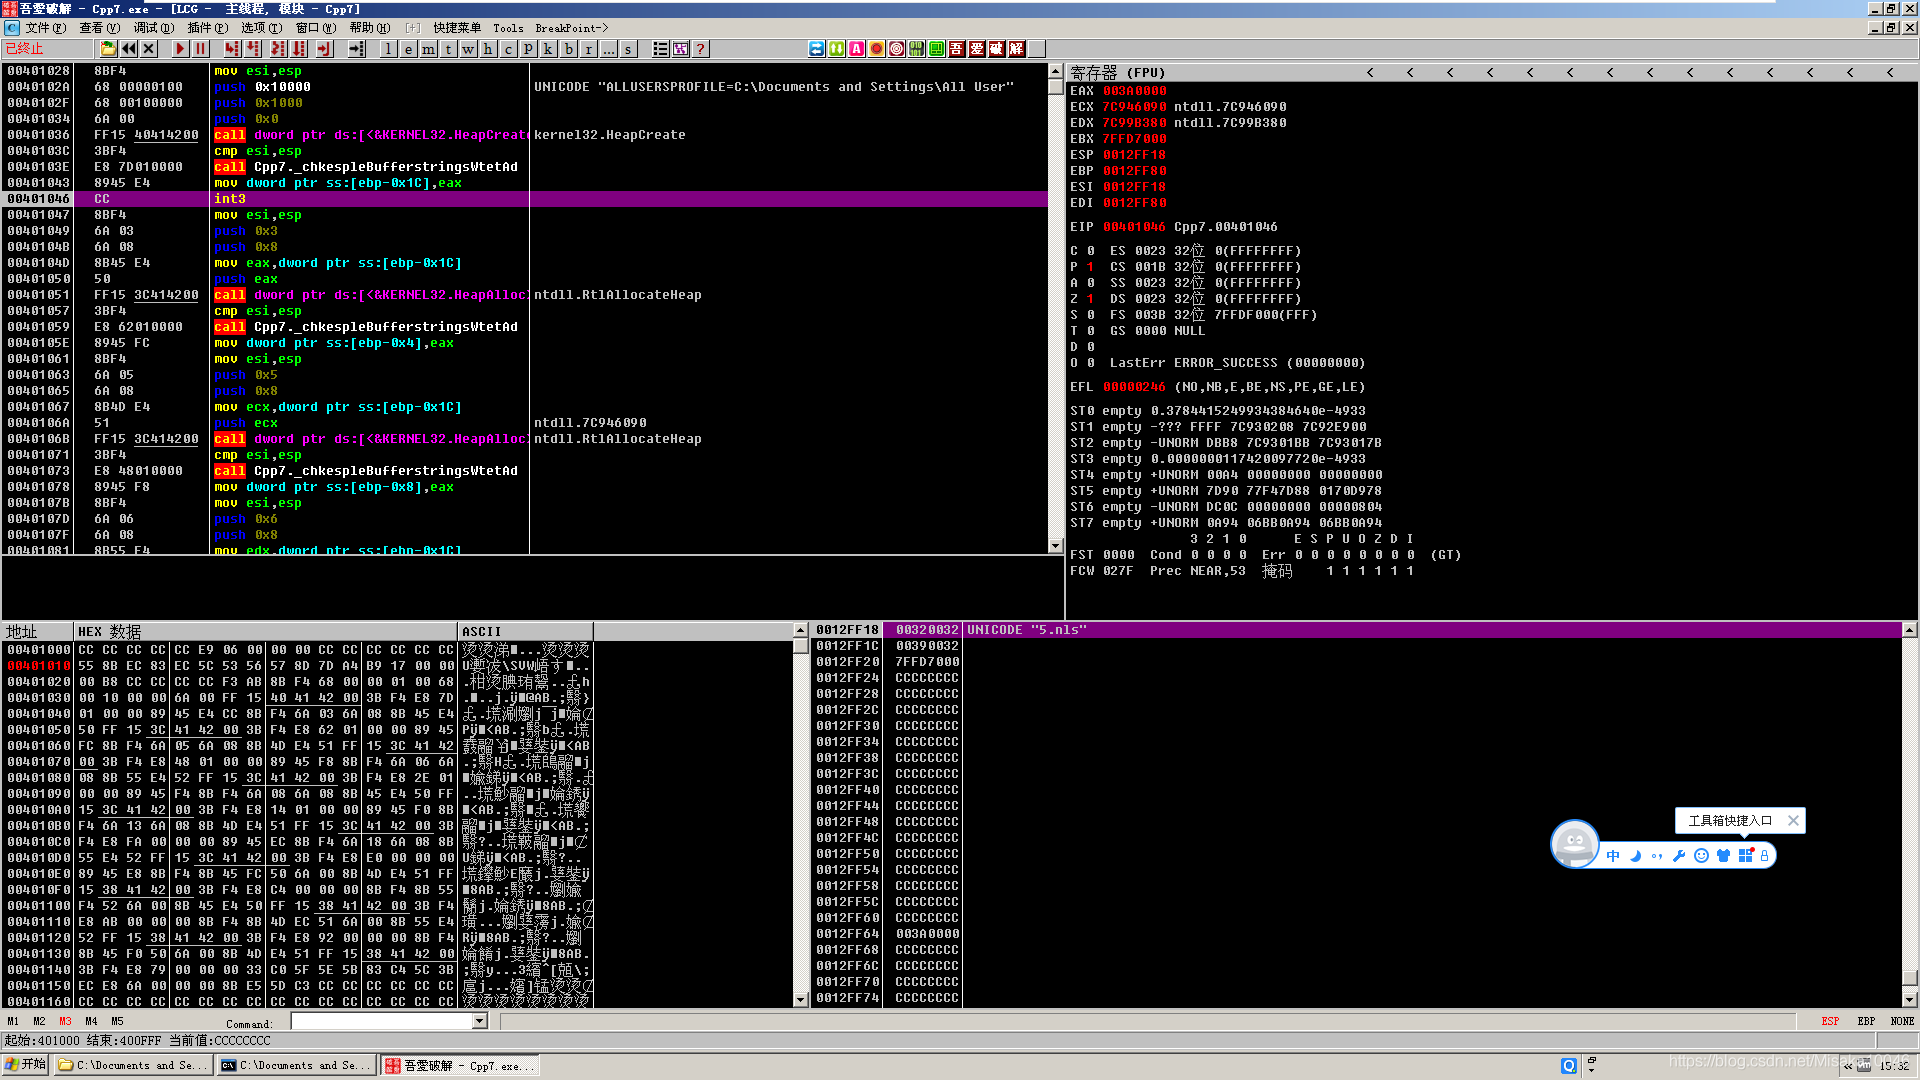Switch to memory dump M5
Image resolution: width=1920 pixels, height=1080 pixels.
pyautogui.click(x=117, y=1021)
